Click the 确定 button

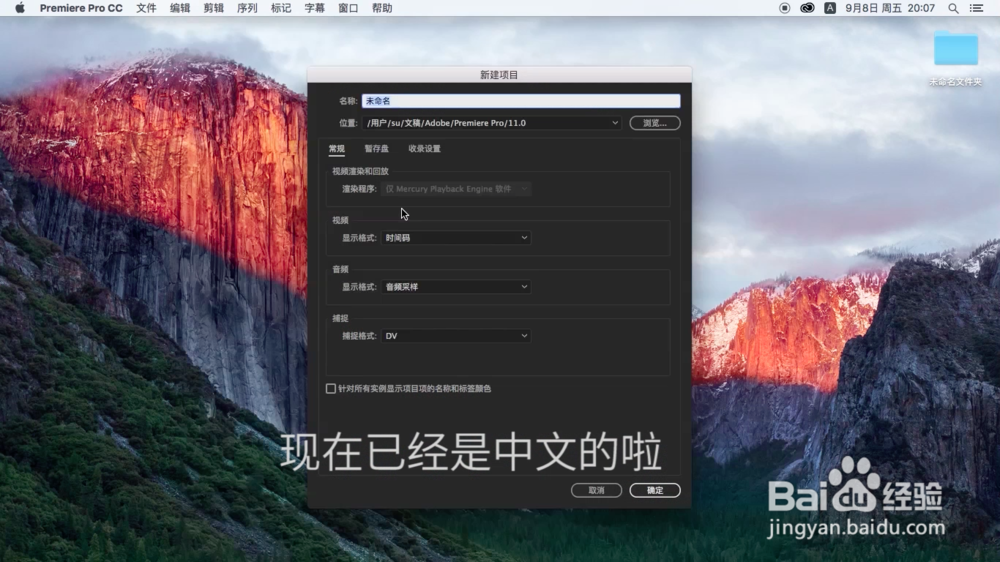655,491
